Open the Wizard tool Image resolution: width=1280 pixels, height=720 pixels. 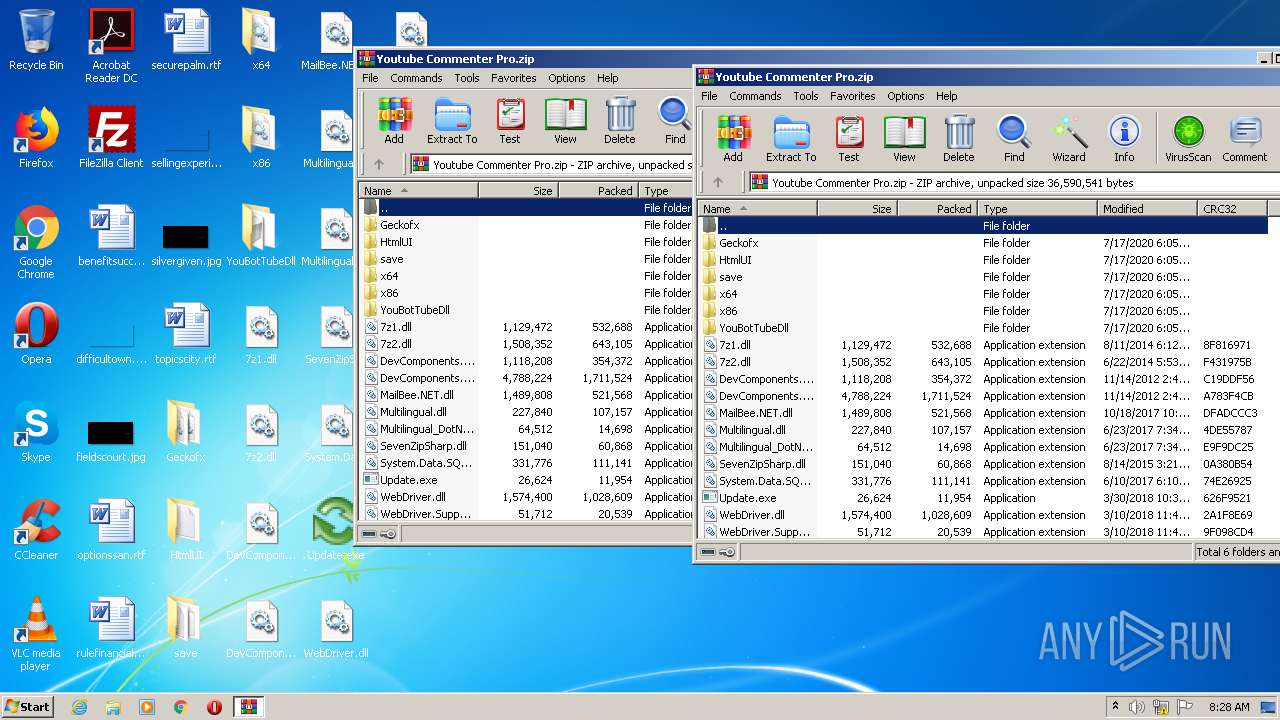click(x=1068, y=138)
